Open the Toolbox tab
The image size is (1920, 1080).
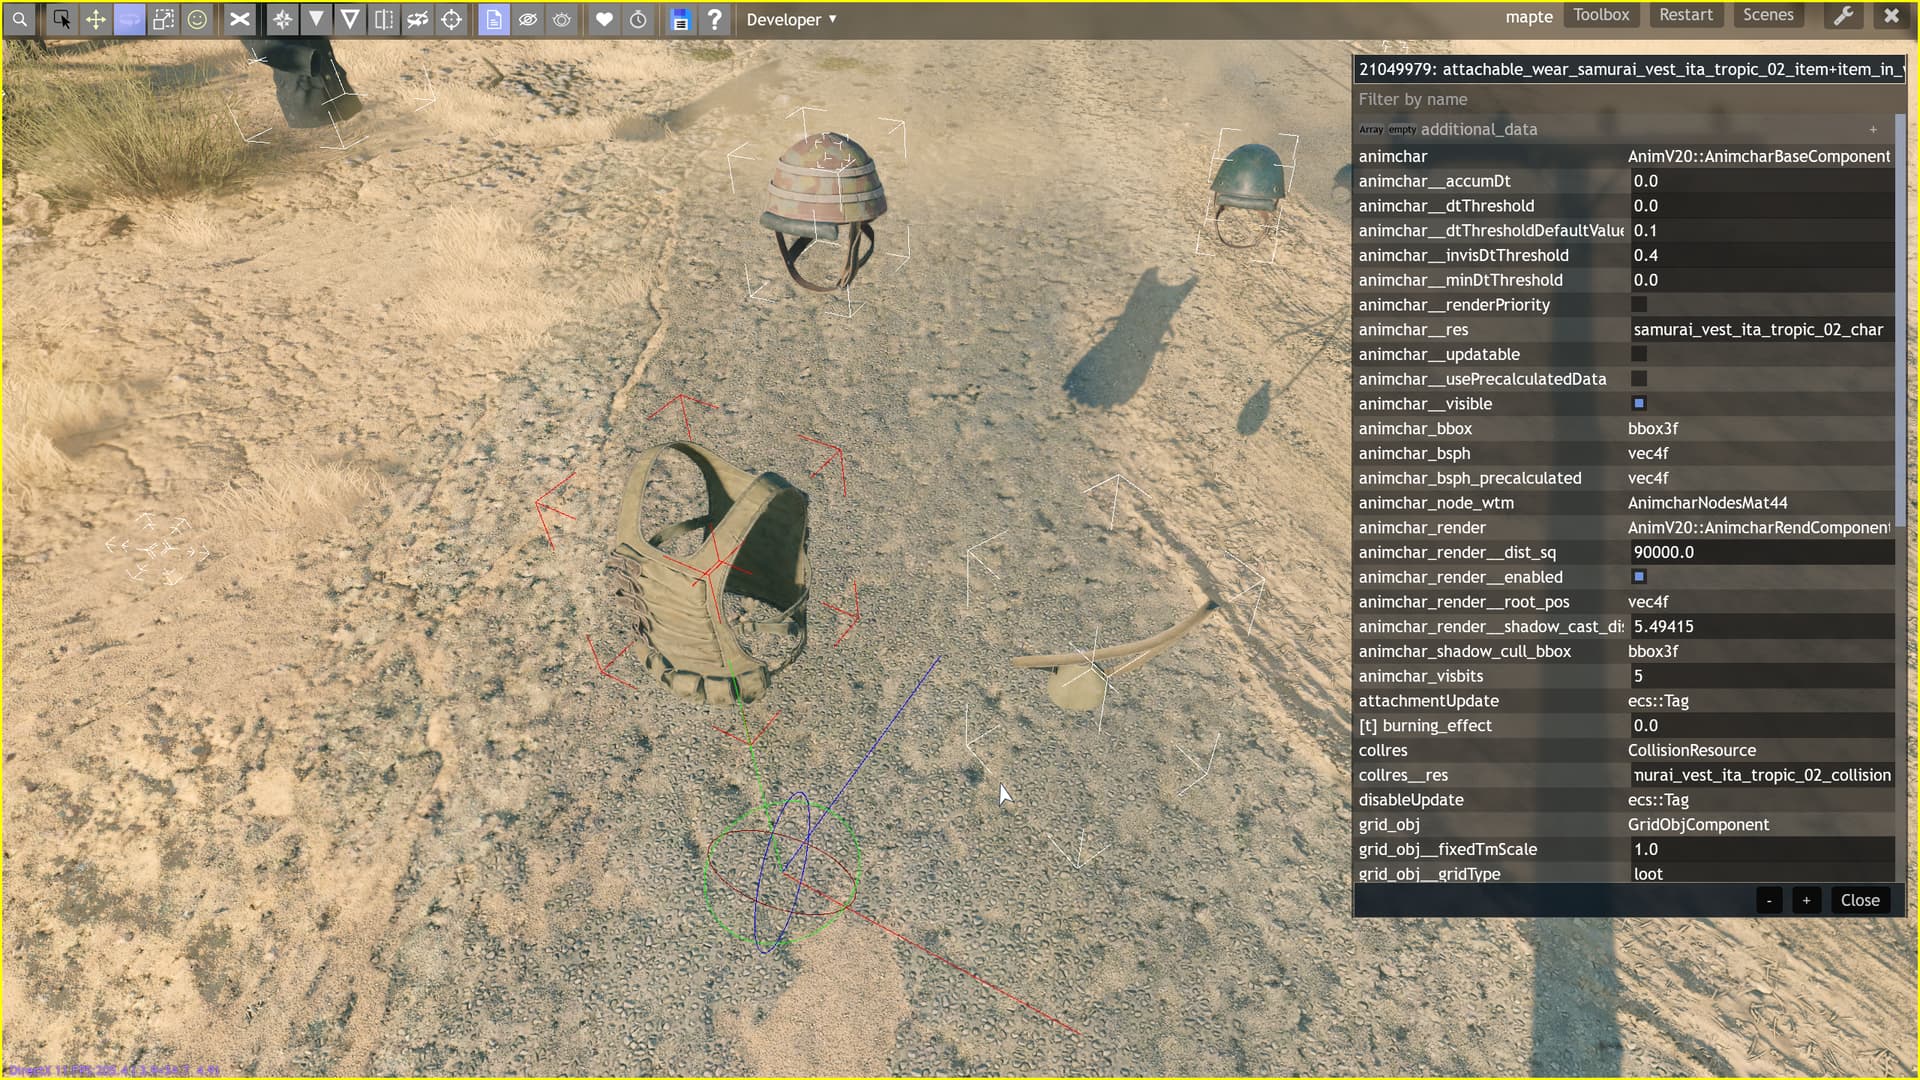point(1601,15)
